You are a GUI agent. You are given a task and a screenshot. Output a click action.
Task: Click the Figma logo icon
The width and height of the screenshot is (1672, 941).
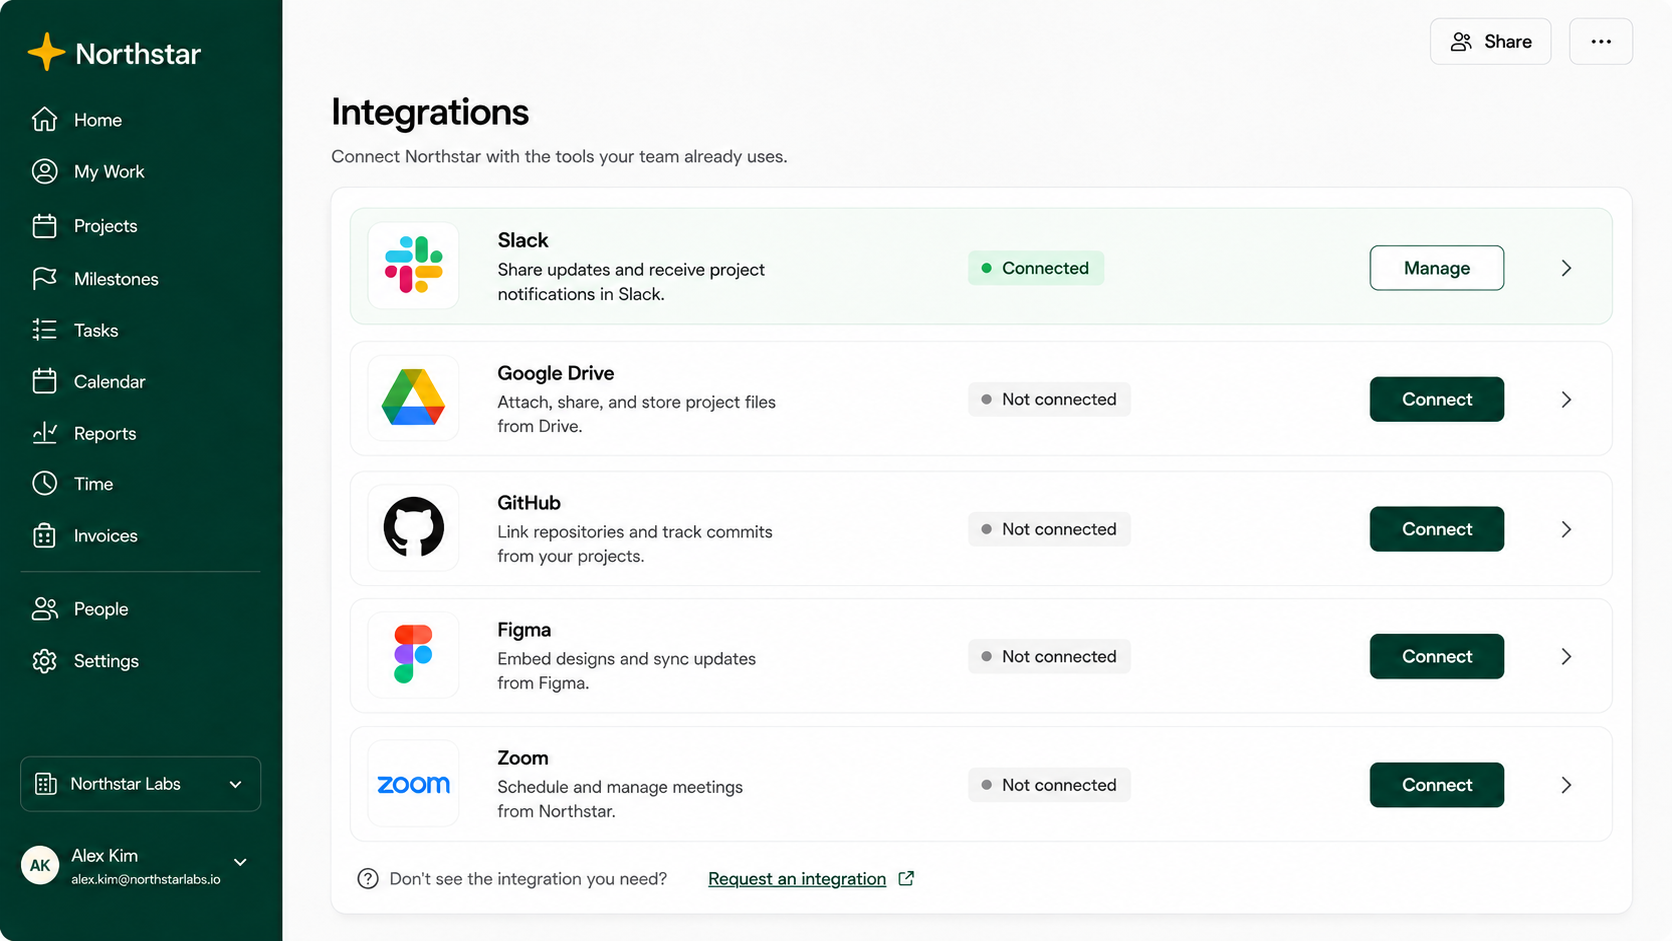click(x=413, y=654)
